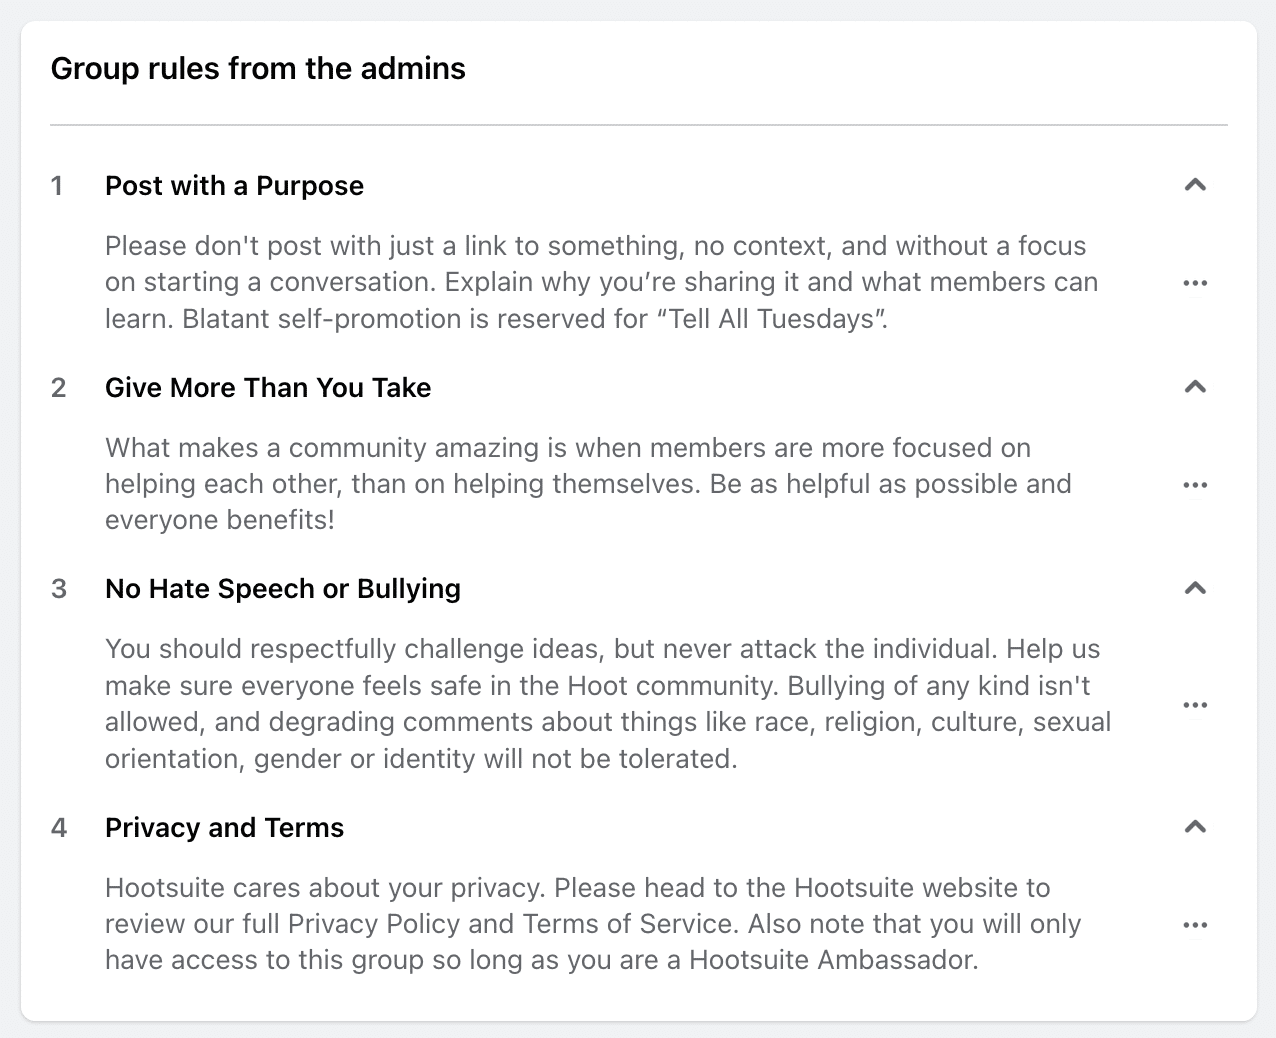This screenshot has height=1038, width=1276.
Task: Click rule number 3
Action: pos(58,589)
